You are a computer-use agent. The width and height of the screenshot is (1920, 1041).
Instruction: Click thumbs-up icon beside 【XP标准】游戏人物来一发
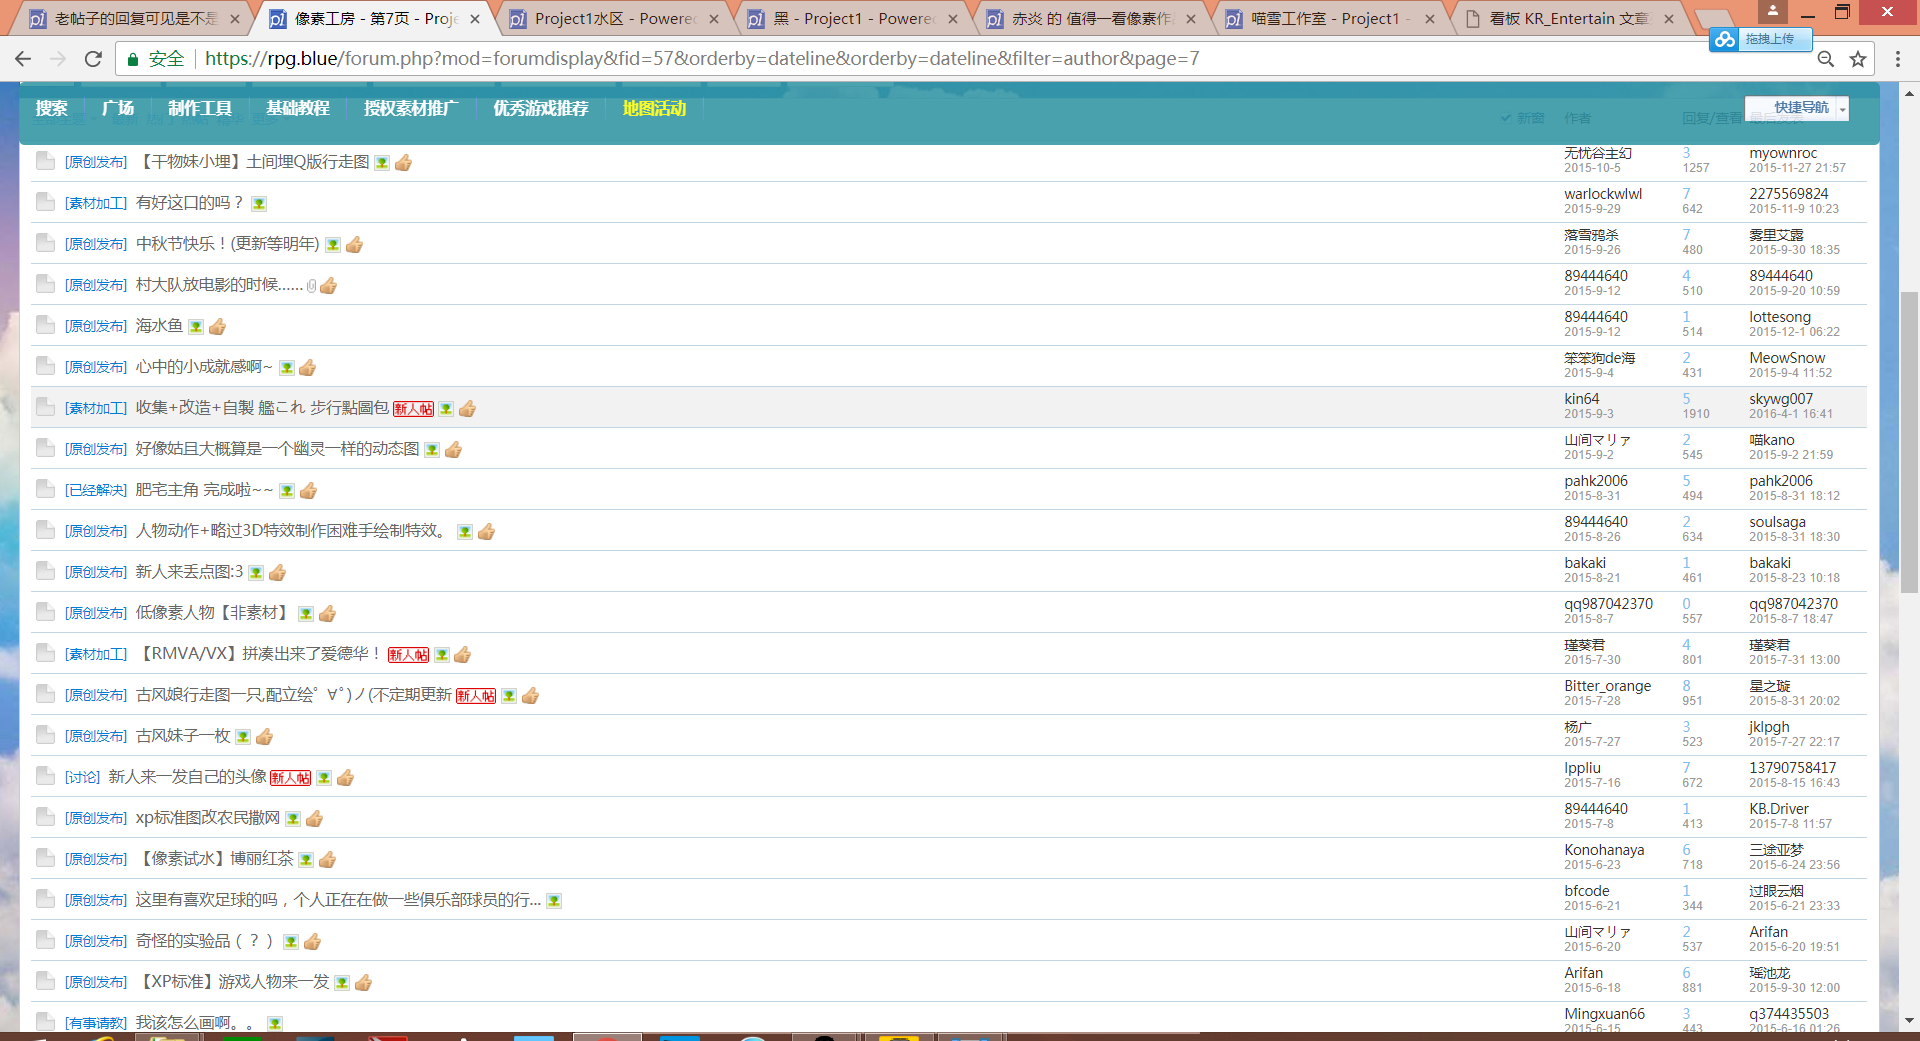point(363,983)
